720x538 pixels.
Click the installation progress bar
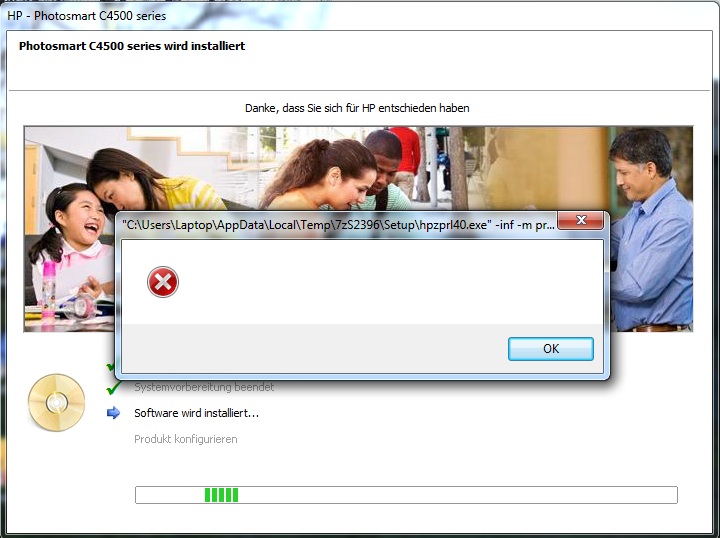coord(406,495)
